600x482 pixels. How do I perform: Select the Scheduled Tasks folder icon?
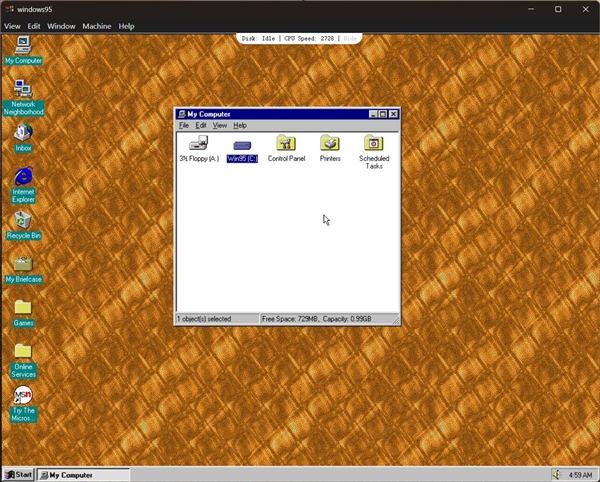[x=374, y=144]
